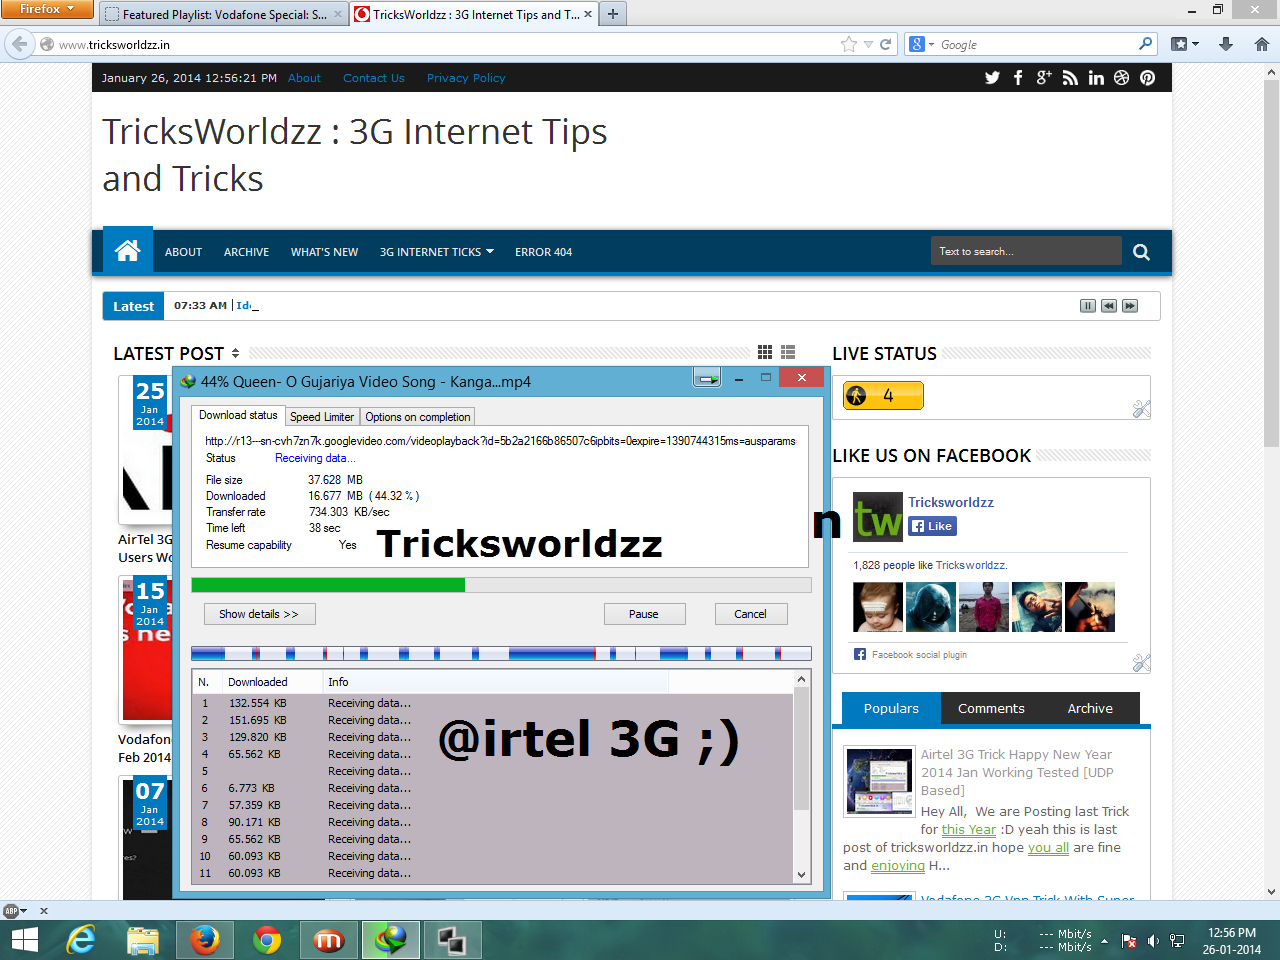Open the Pinterest icon in the top bar
Image resolution: width=1280 pixels, height=960 pixels.
(1148, 78)
